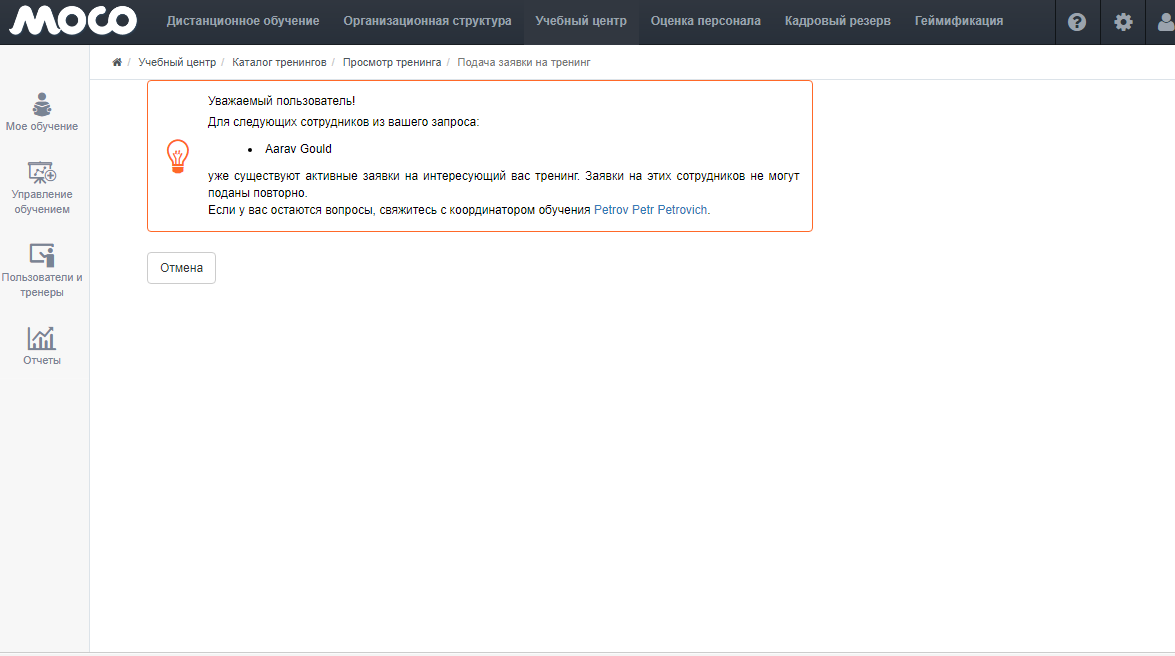The width and height of the screenshot is (1175, 656).
Task: Go to home via breadcrumb house icon
Action: (117, 62)
